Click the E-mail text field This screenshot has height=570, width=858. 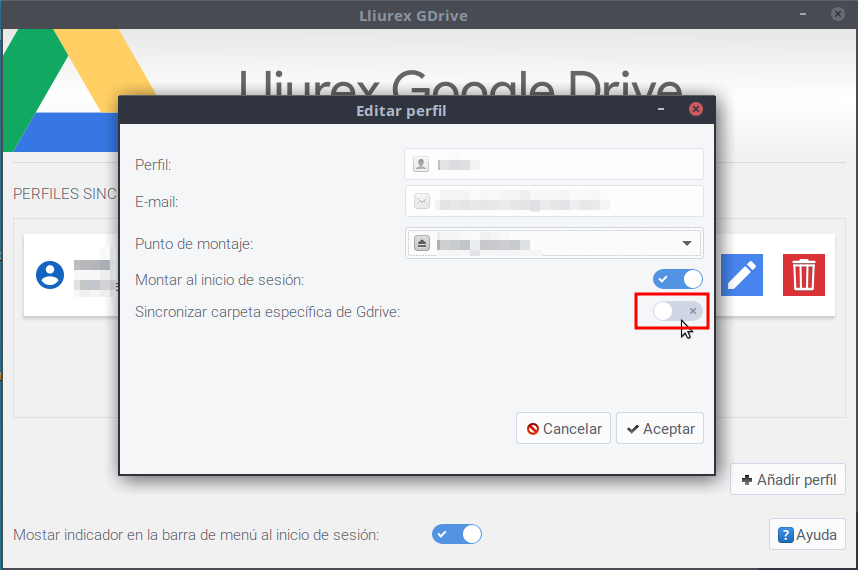point(554,201)
